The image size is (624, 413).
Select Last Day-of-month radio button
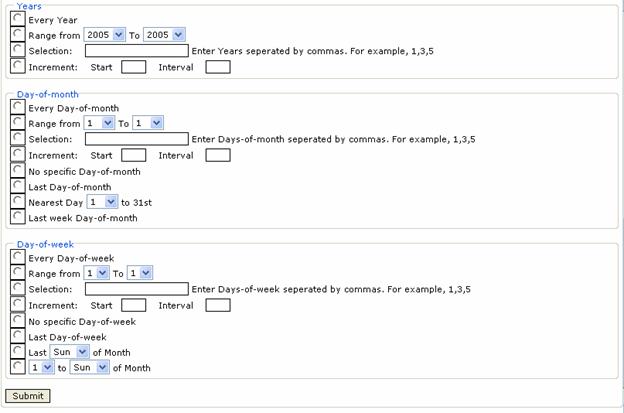[x=18, y=186]
